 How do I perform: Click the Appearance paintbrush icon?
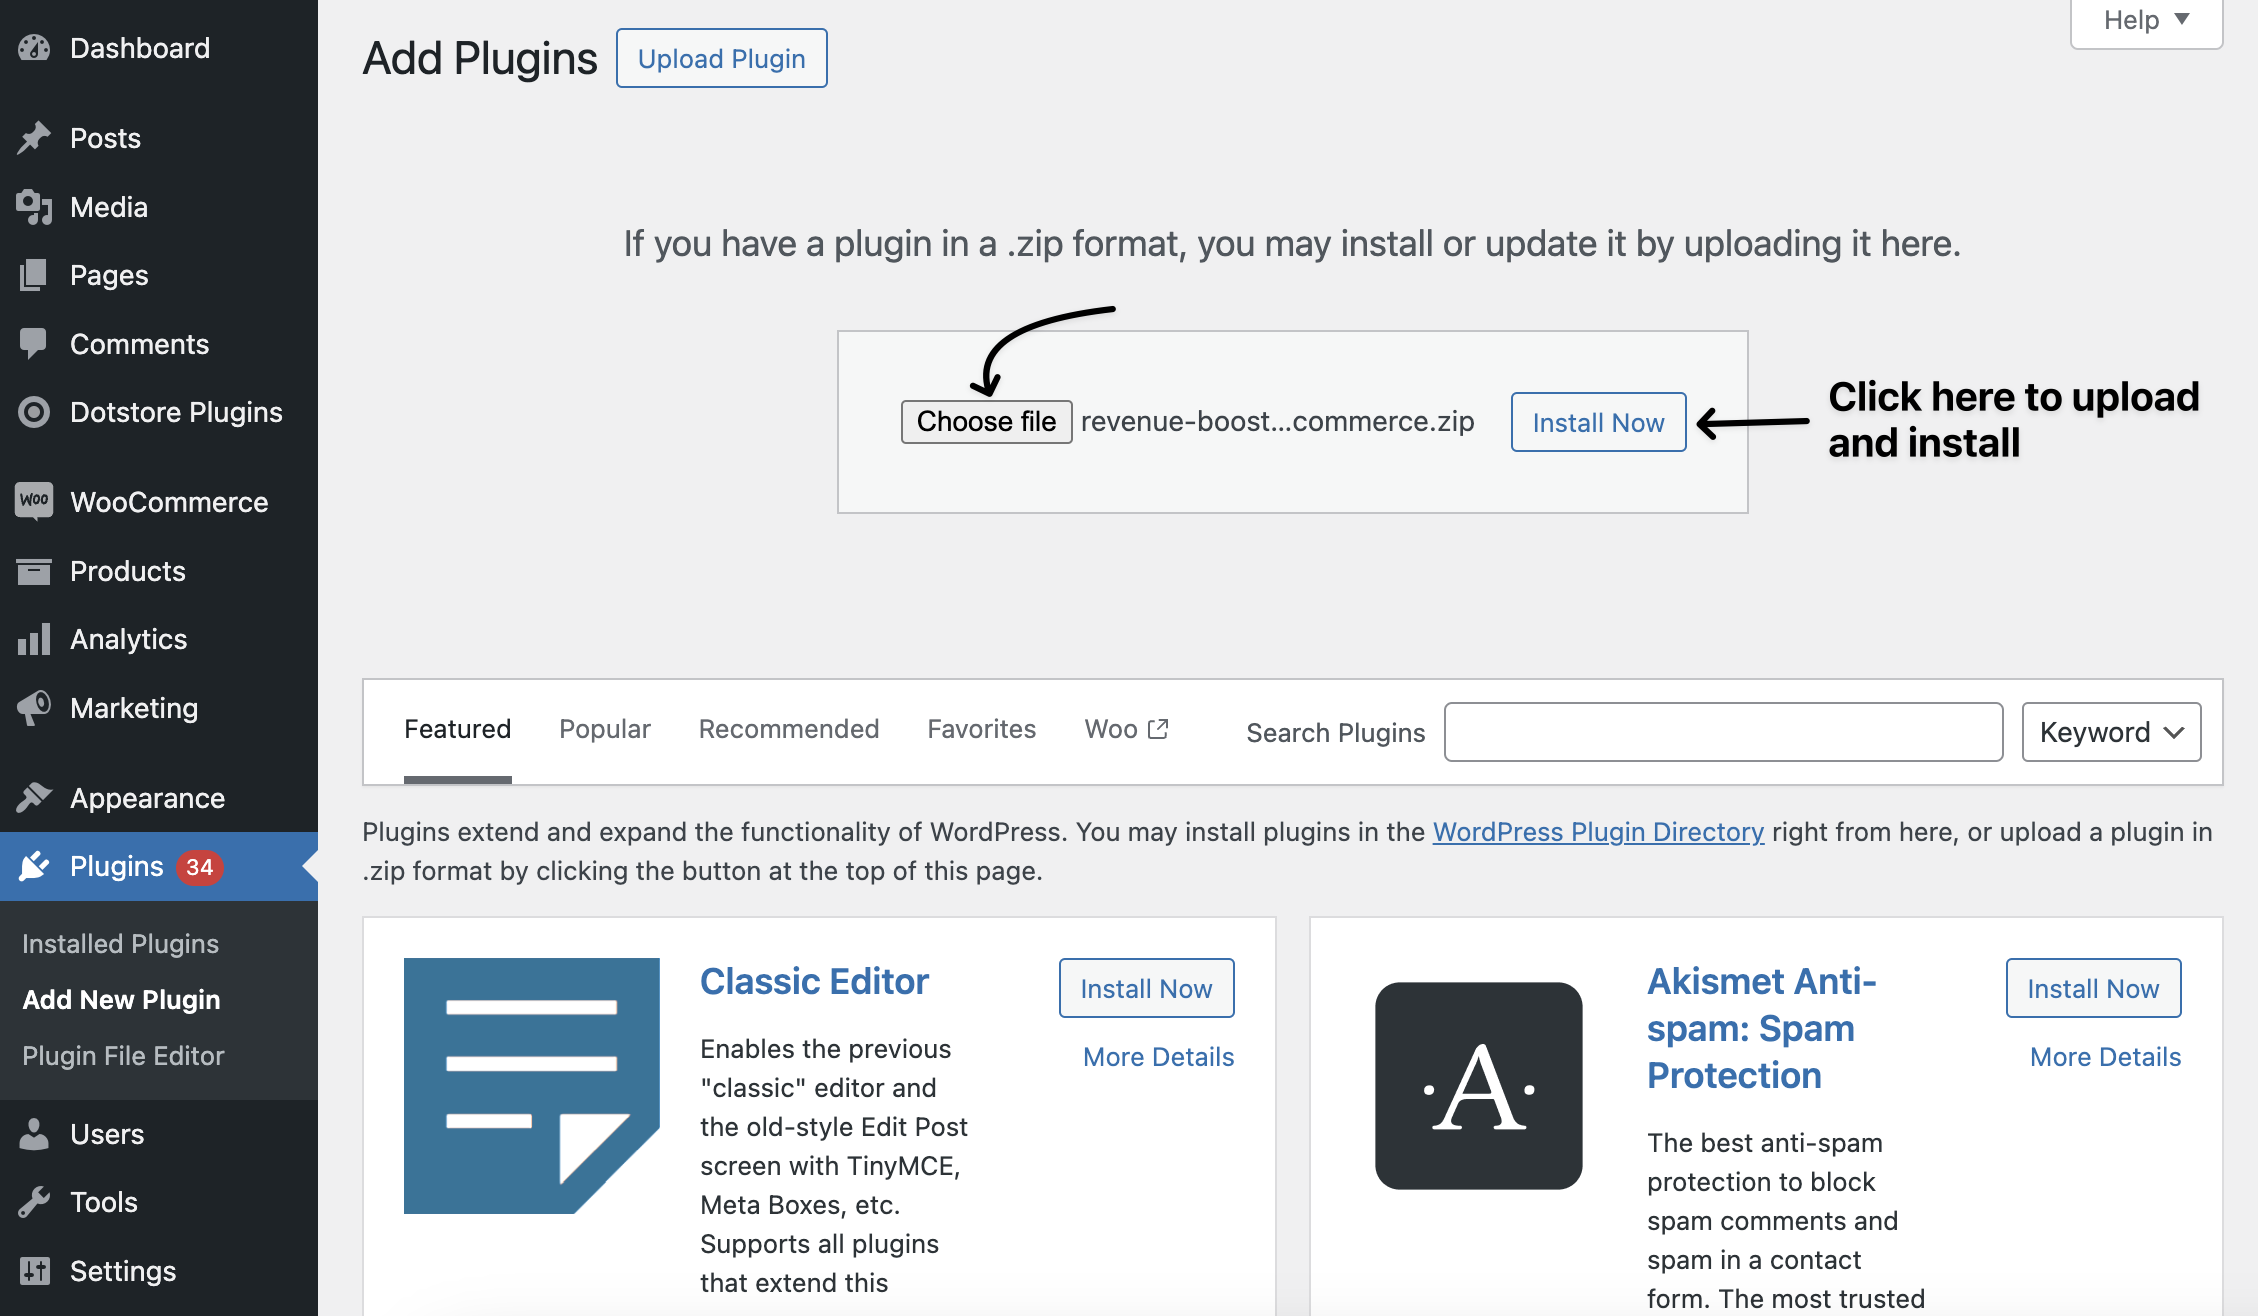click(x=34, y=798)
